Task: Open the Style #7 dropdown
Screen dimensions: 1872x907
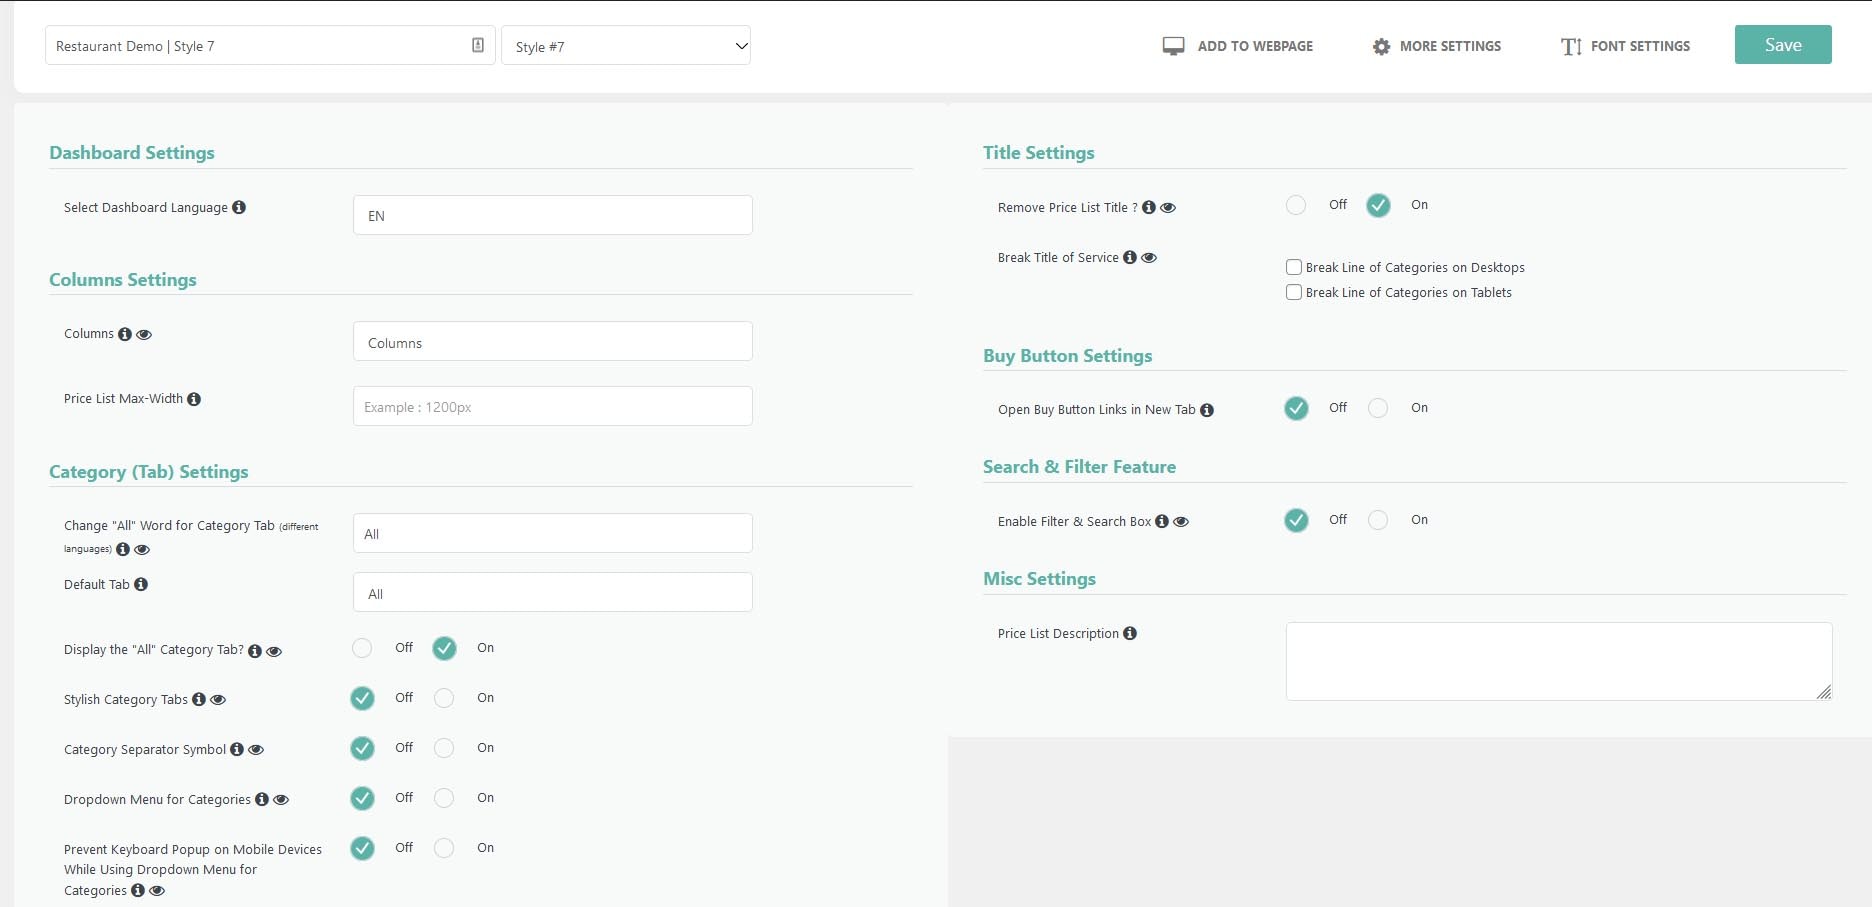Action: (626, 46)
